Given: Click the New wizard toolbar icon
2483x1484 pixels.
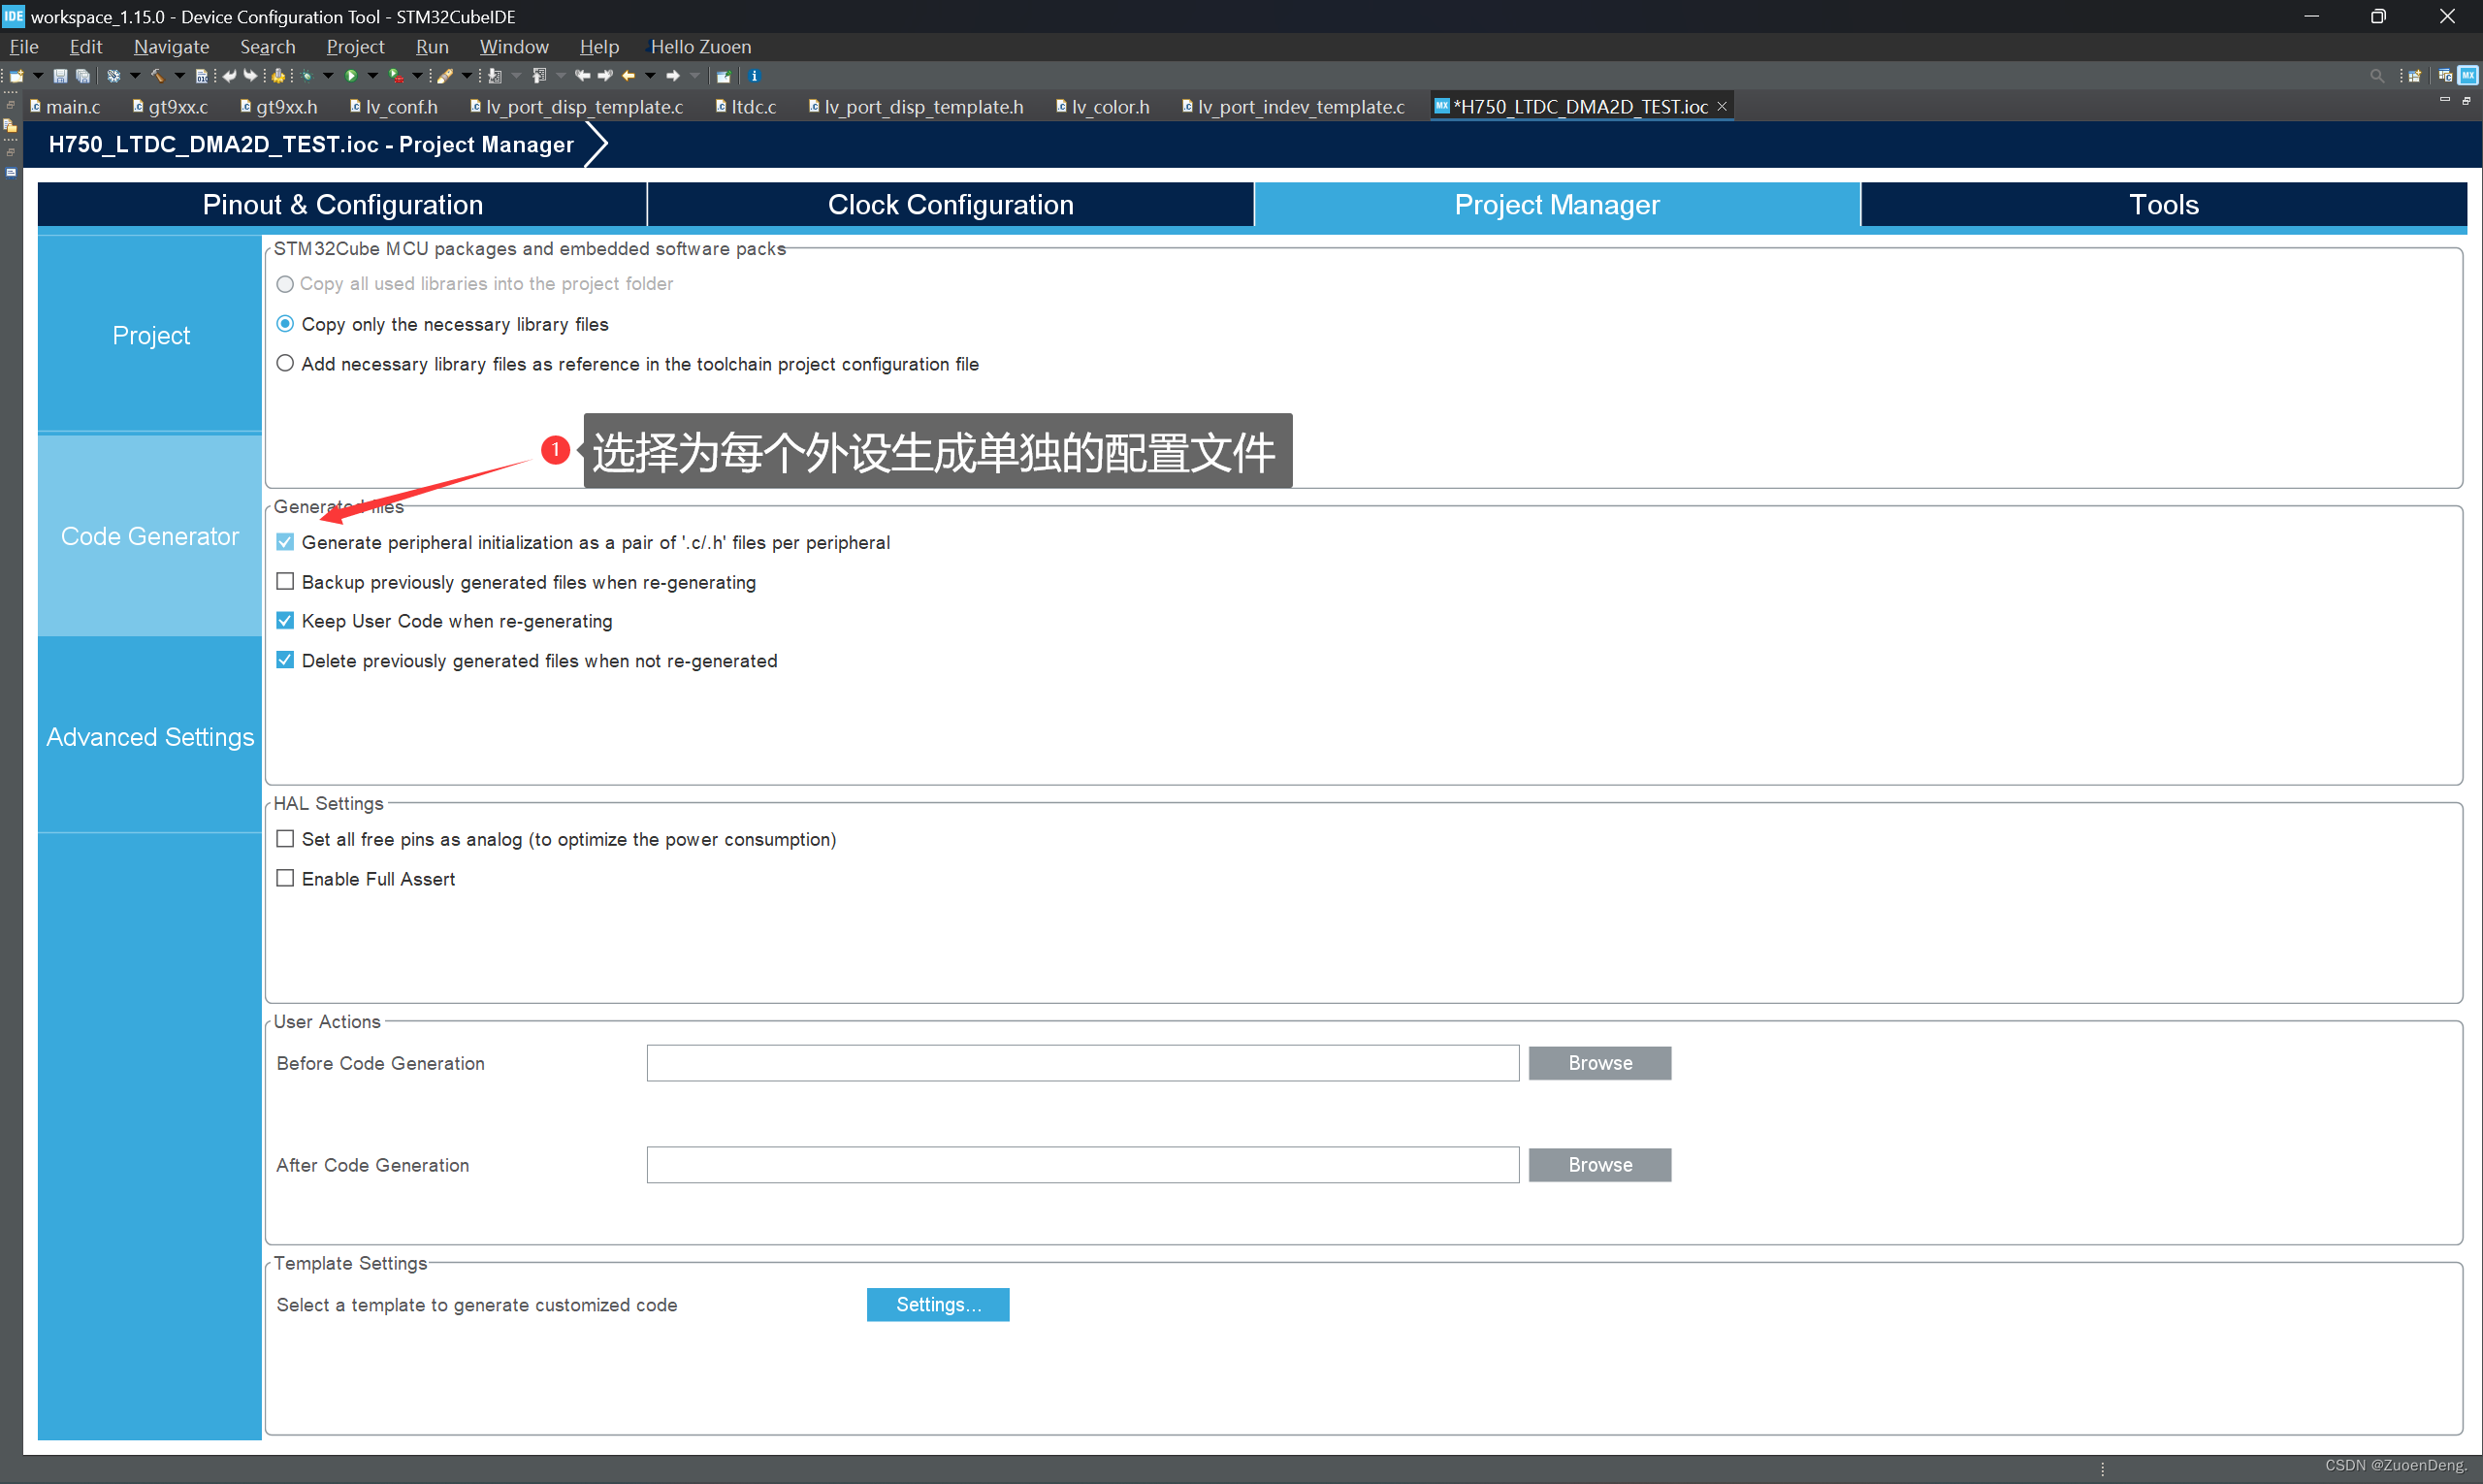Looking at the screenshot, I should pyautogui.click(x=16, y=76).
